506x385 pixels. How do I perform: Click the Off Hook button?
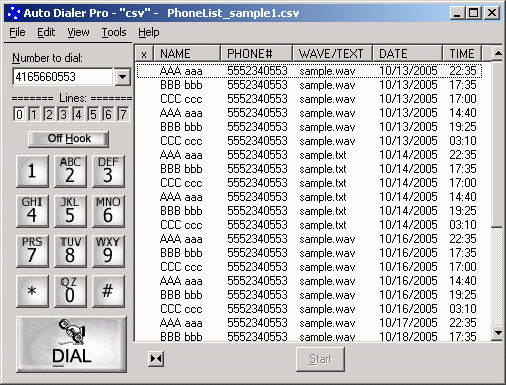[69, 139]
